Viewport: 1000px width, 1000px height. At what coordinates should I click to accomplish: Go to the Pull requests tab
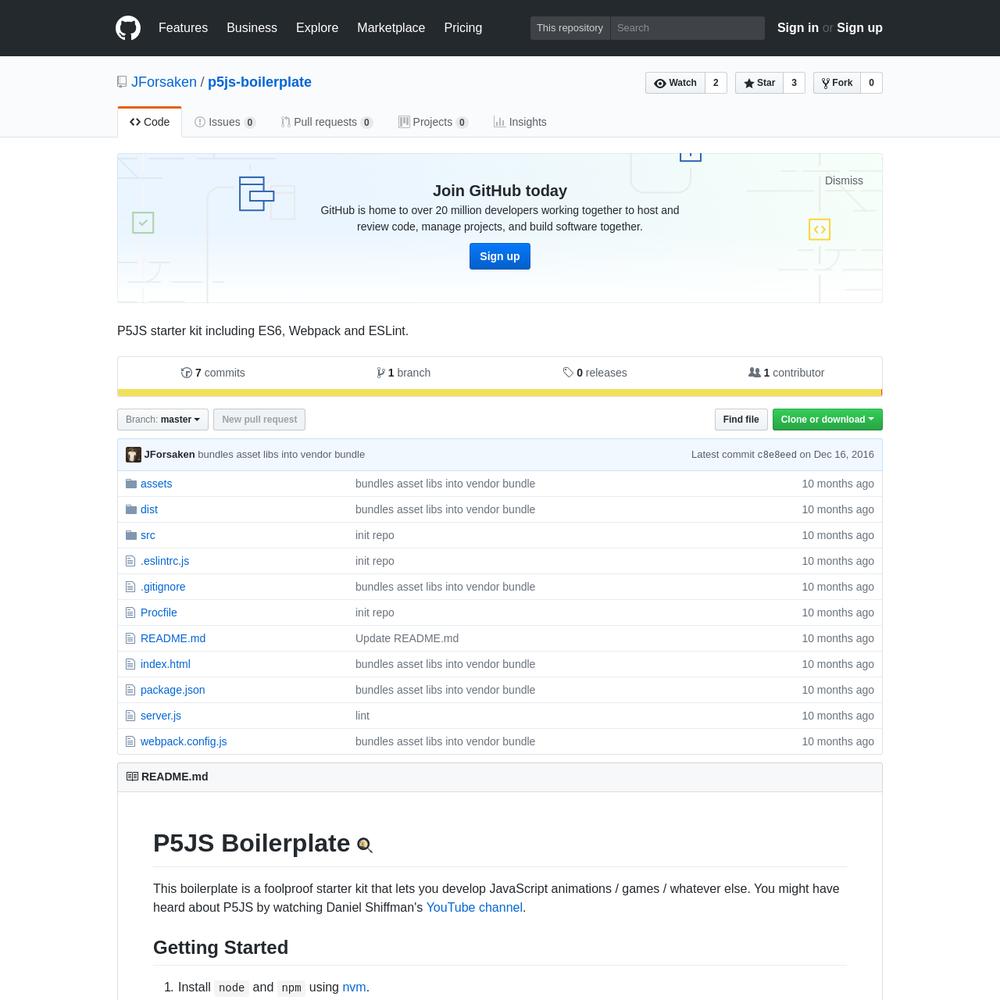(327, 122)
